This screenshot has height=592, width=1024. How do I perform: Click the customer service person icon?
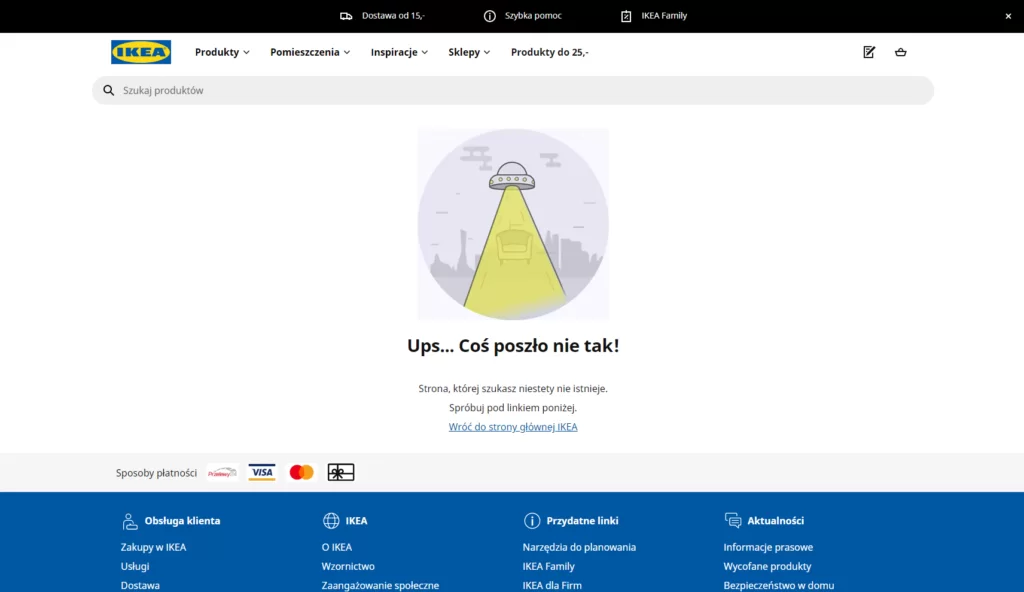pyautogui.click(x=130, y=521)
